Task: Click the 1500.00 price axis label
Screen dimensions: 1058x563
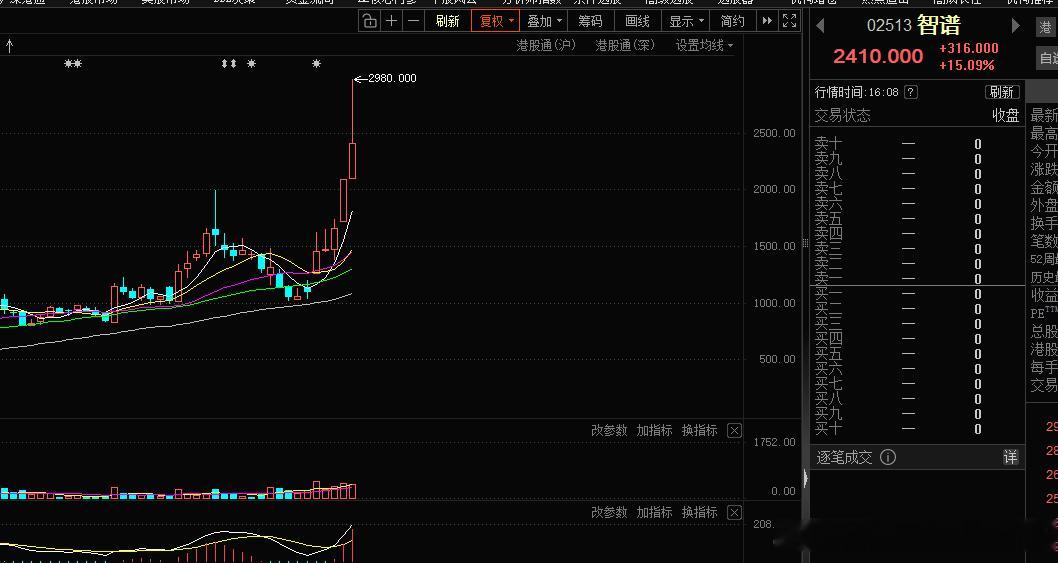Action: [775, 246]
